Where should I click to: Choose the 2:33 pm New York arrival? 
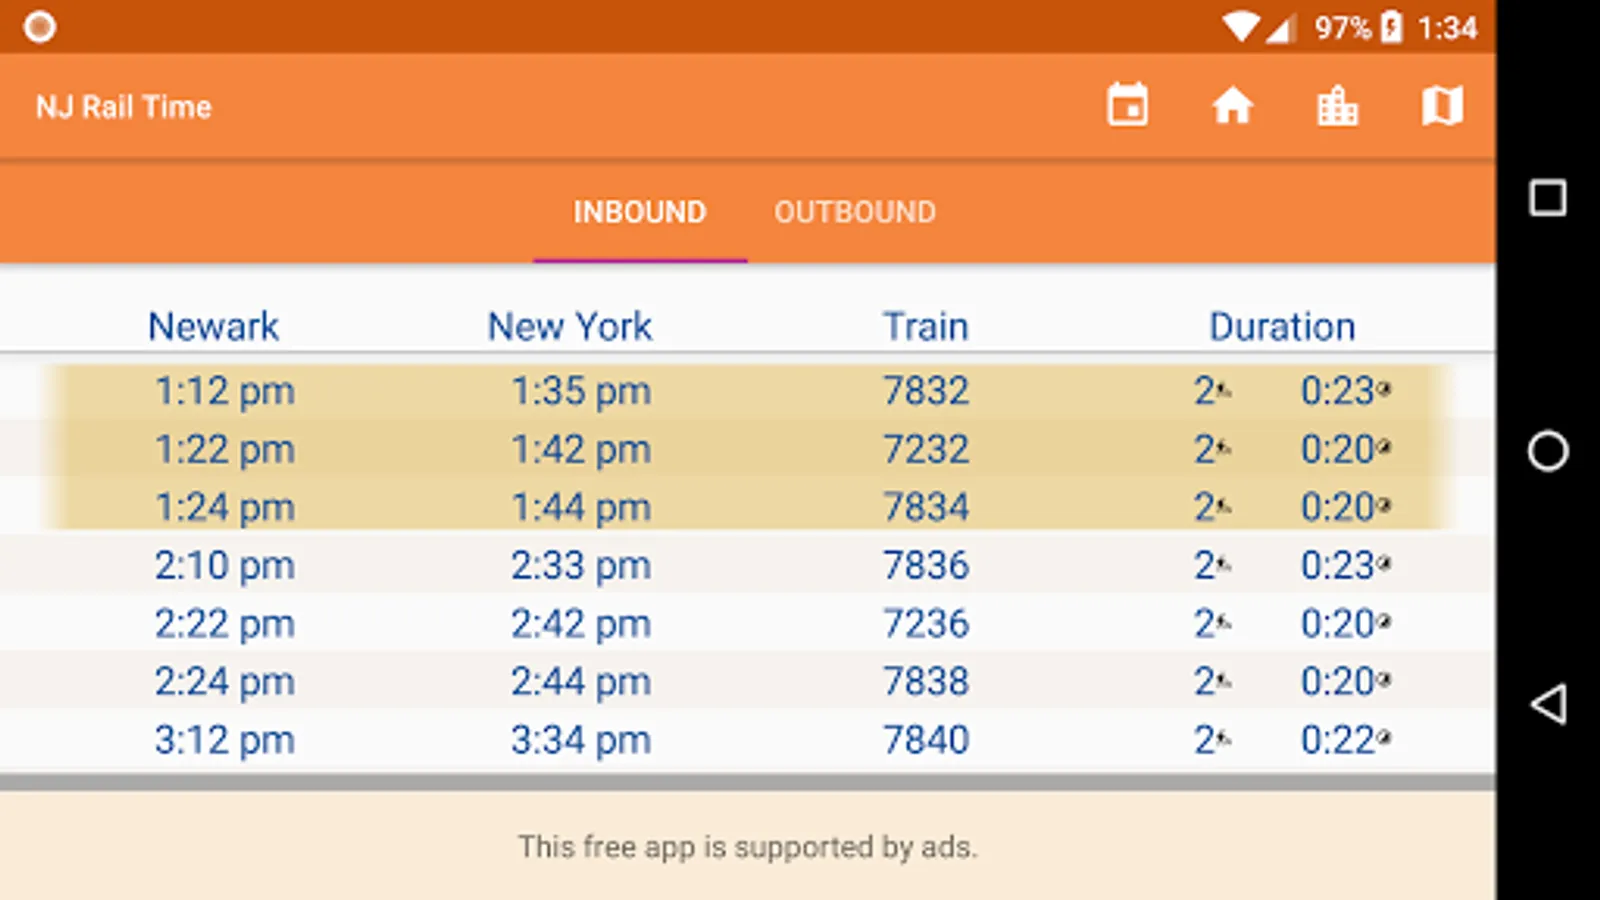580,565
